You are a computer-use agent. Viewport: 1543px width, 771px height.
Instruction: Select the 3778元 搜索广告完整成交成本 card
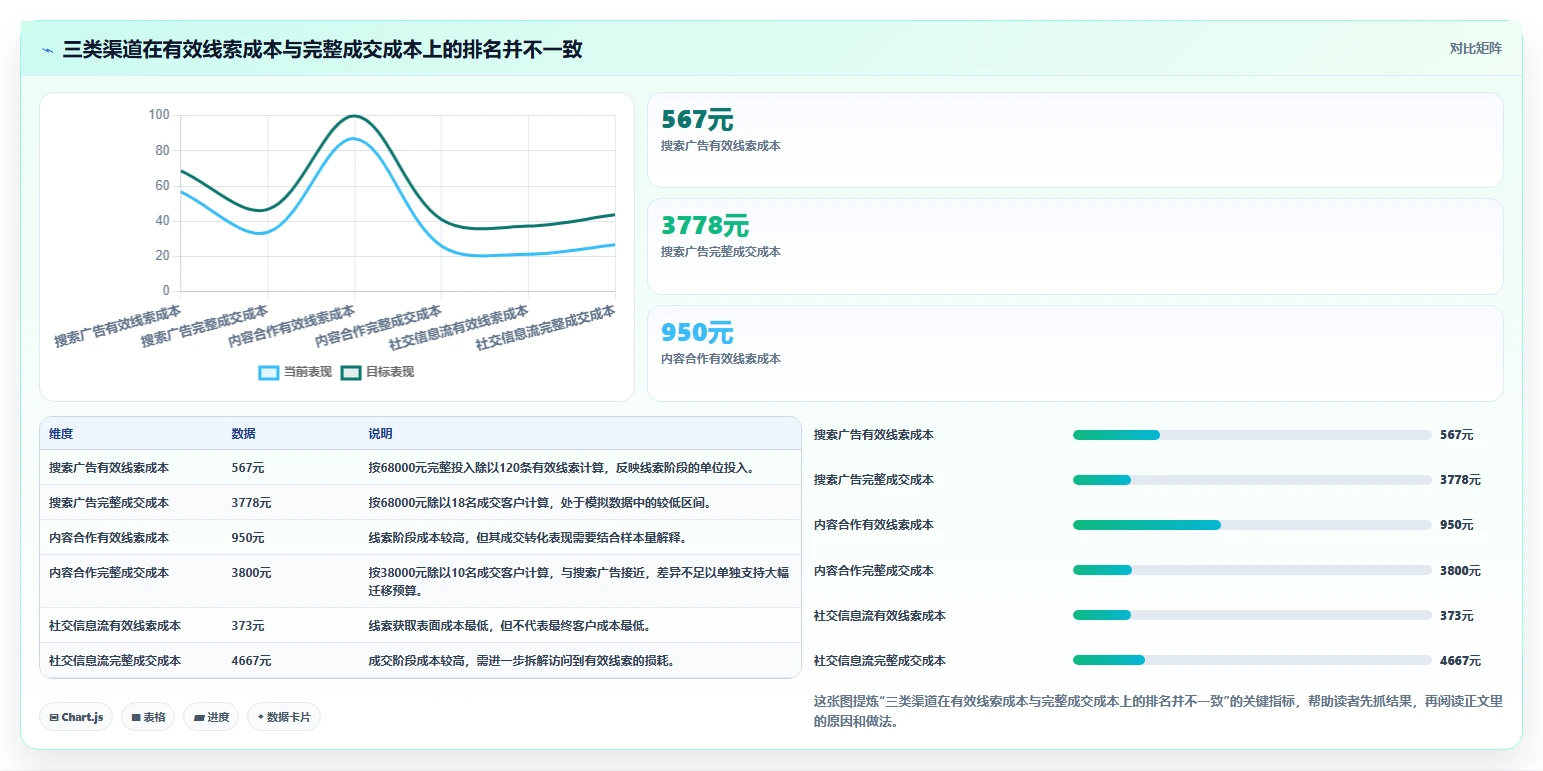click(1075, 246)
